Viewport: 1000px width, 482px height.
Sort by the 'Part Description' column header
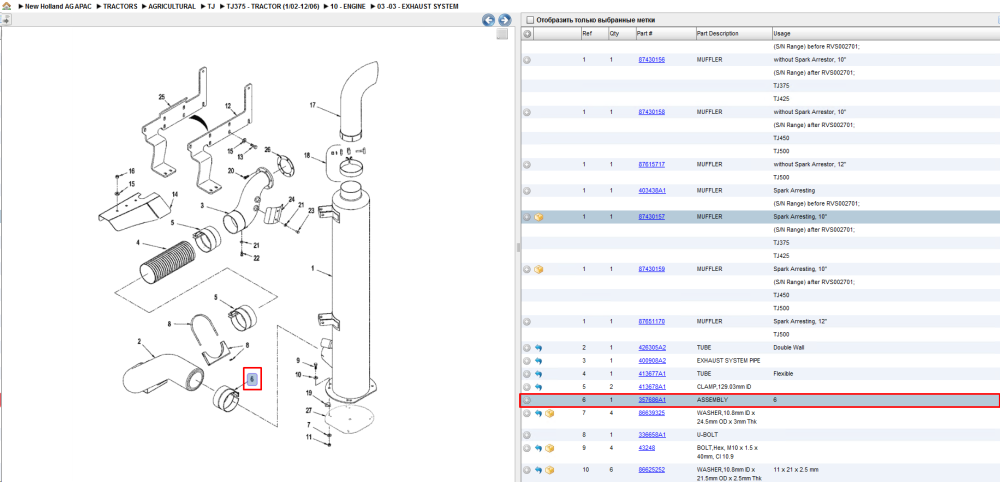pyautogui.click(x=717, y=33)
